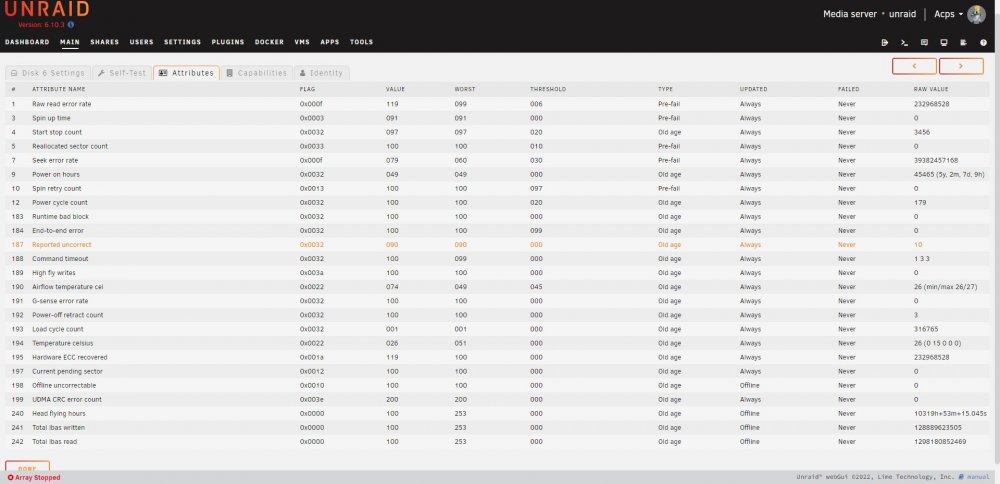The width and height of the screenshot is (1000, 484).
Task: Select the Power cycle count attribute
Action: tap(60, 202)
